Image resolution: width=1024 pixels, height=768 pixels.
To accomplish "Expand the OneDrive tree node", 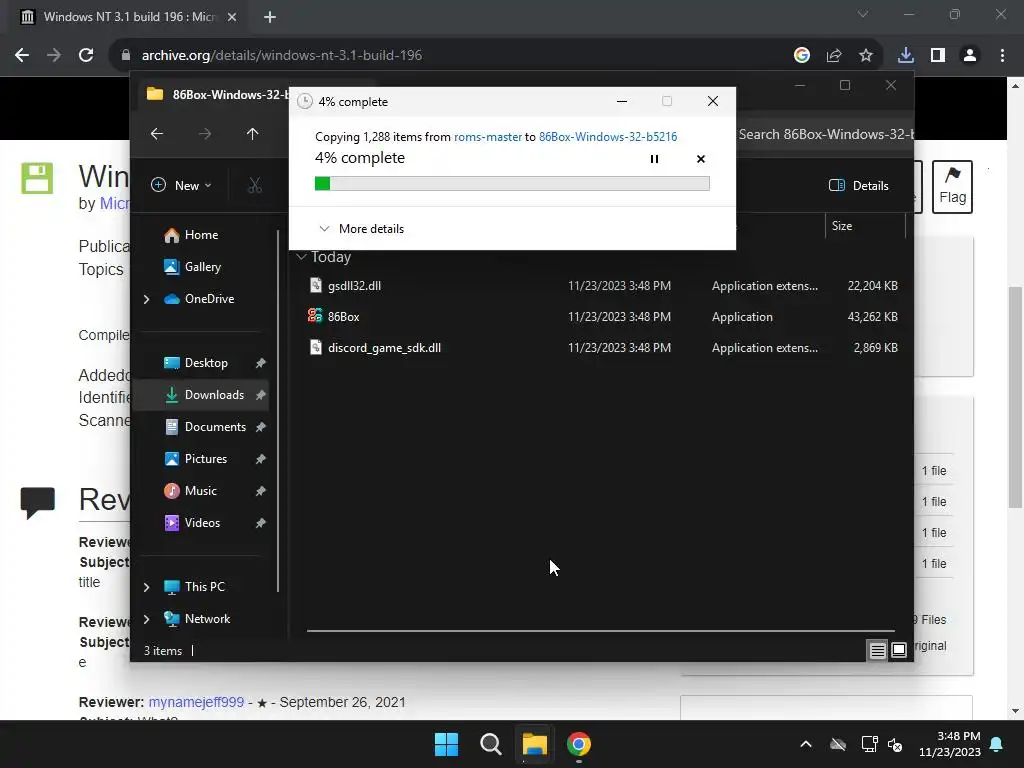I will [x=146, y=299].
